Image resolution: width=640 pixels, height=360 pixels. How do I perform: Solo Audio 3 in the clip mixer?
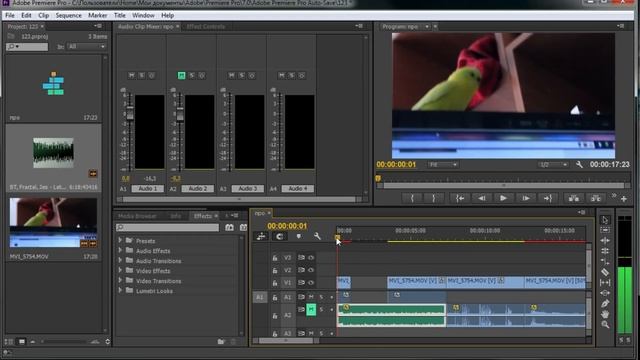coord(242,76)
